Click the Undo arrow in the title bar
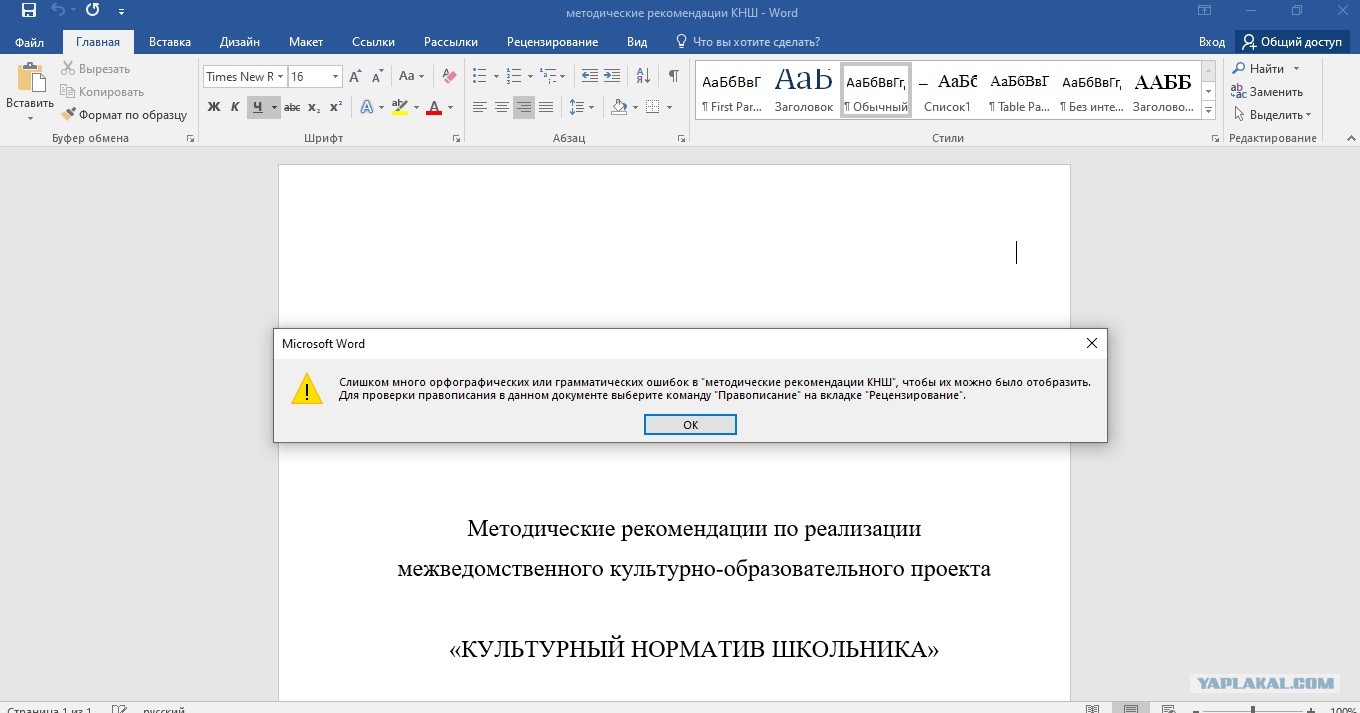1360x713 pixels. 59,11
